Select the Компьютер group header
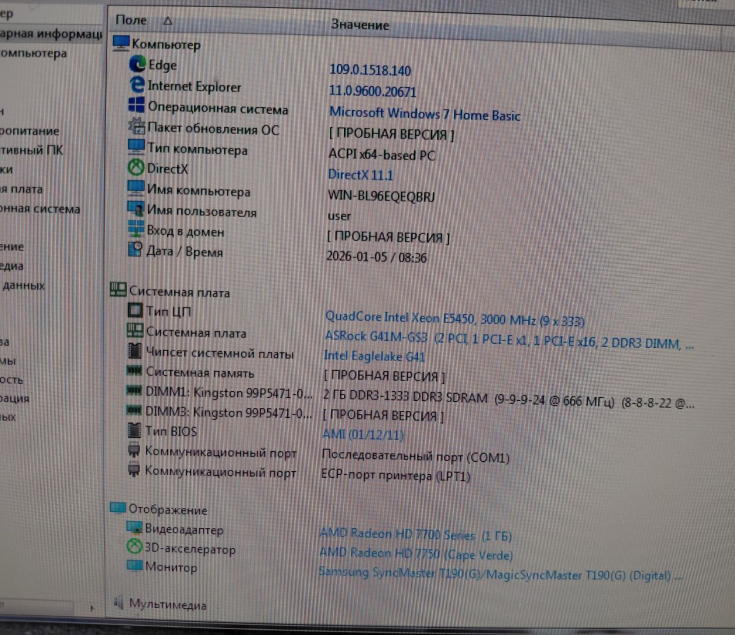 [165, 44]
